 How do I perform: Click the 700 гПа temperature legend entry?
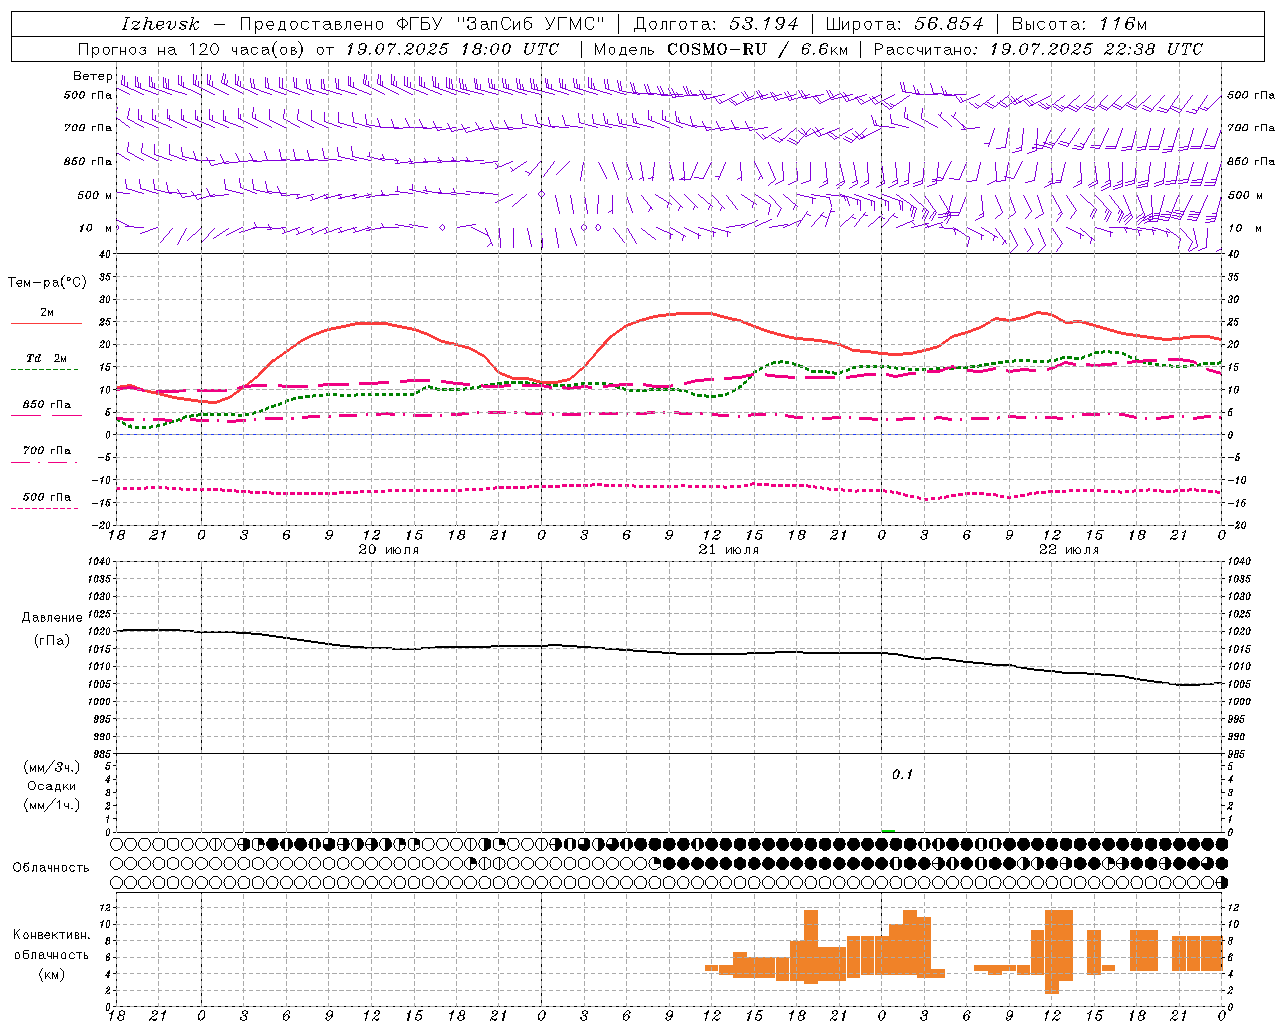46,451
